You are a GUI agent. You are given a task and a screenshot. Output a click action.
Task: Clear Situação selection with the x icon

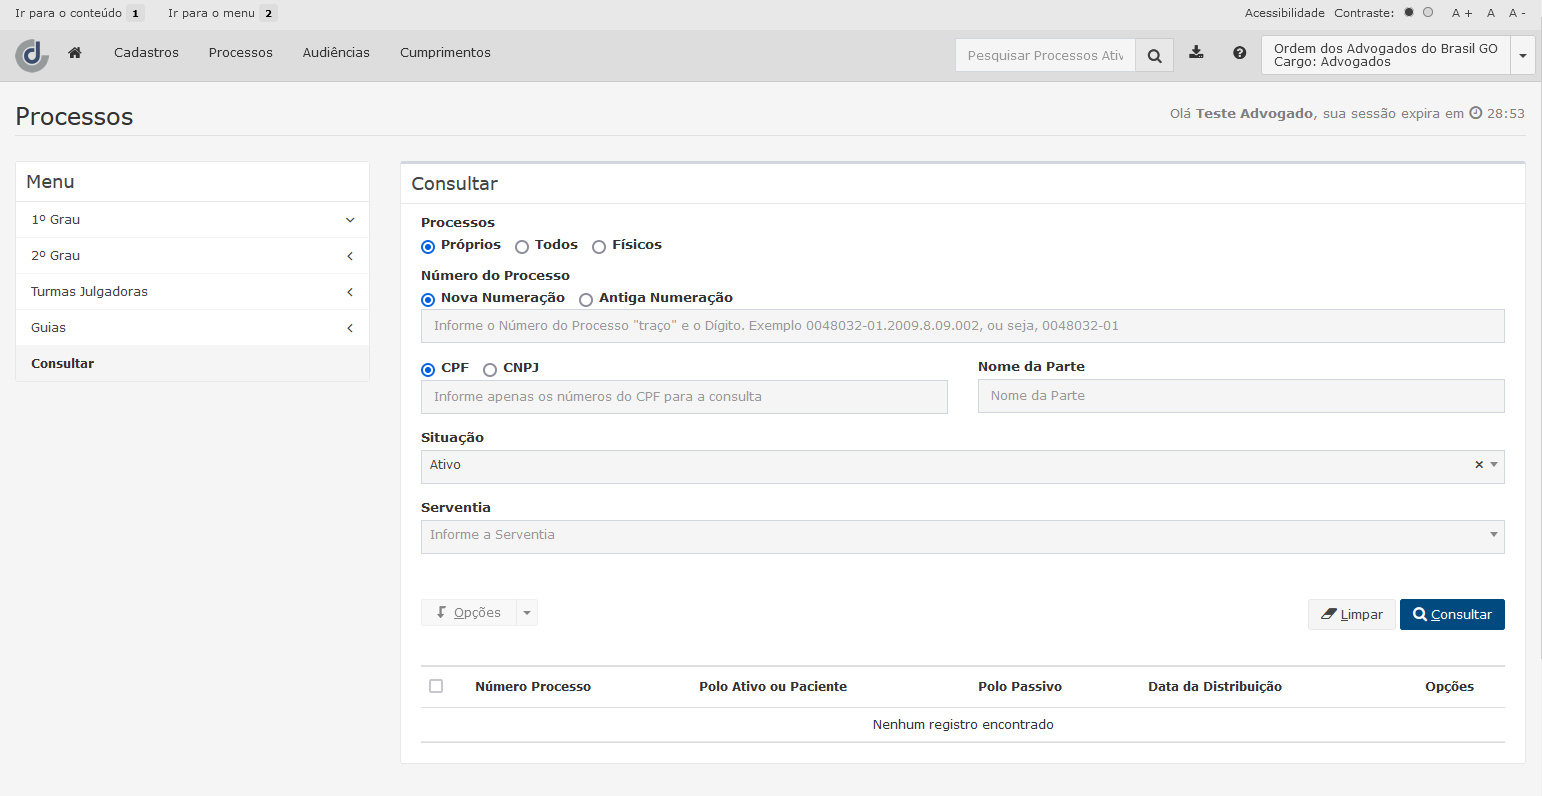[1478, 465]
